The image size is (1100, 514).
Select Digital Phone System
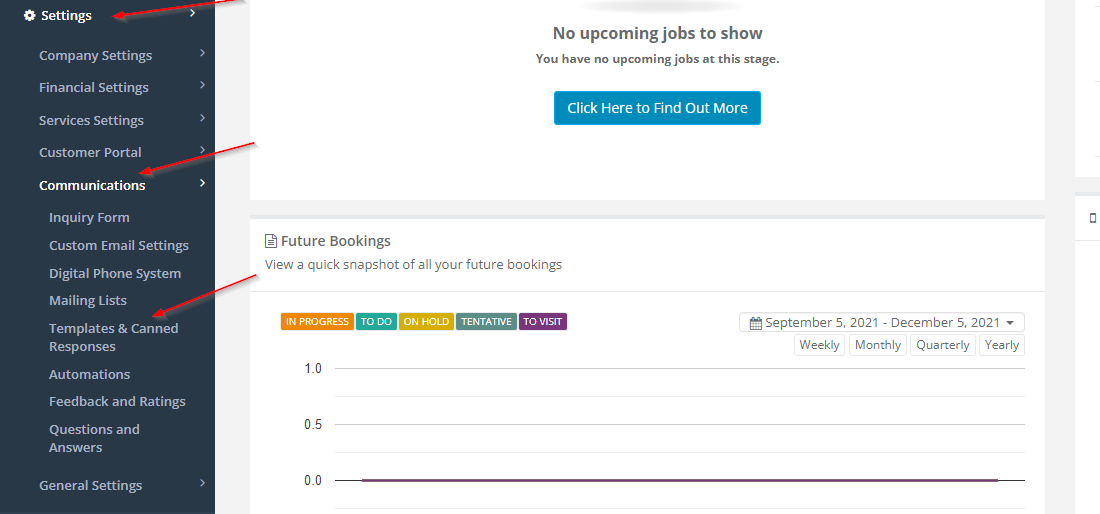[115, 273]
